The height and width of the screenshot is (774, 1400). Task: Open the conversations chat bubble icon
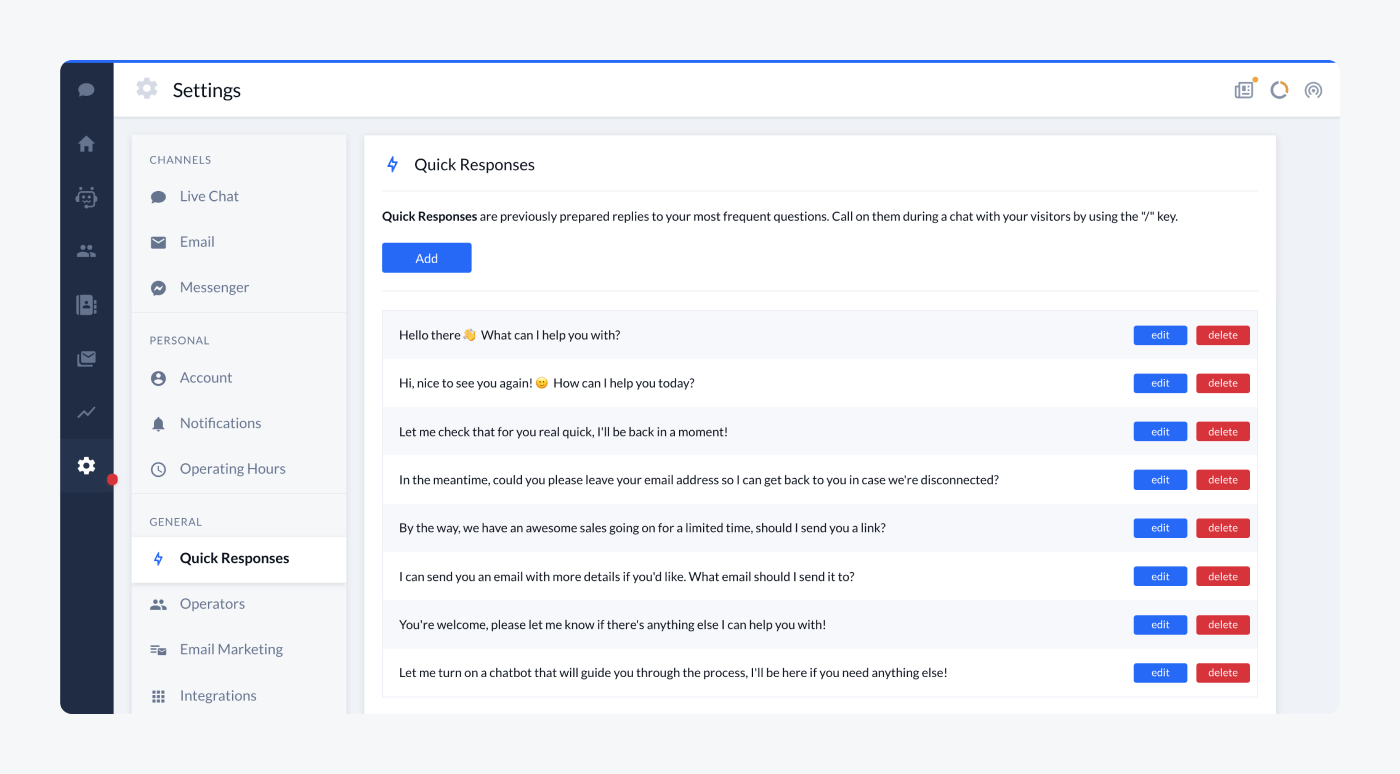[86, 89]
